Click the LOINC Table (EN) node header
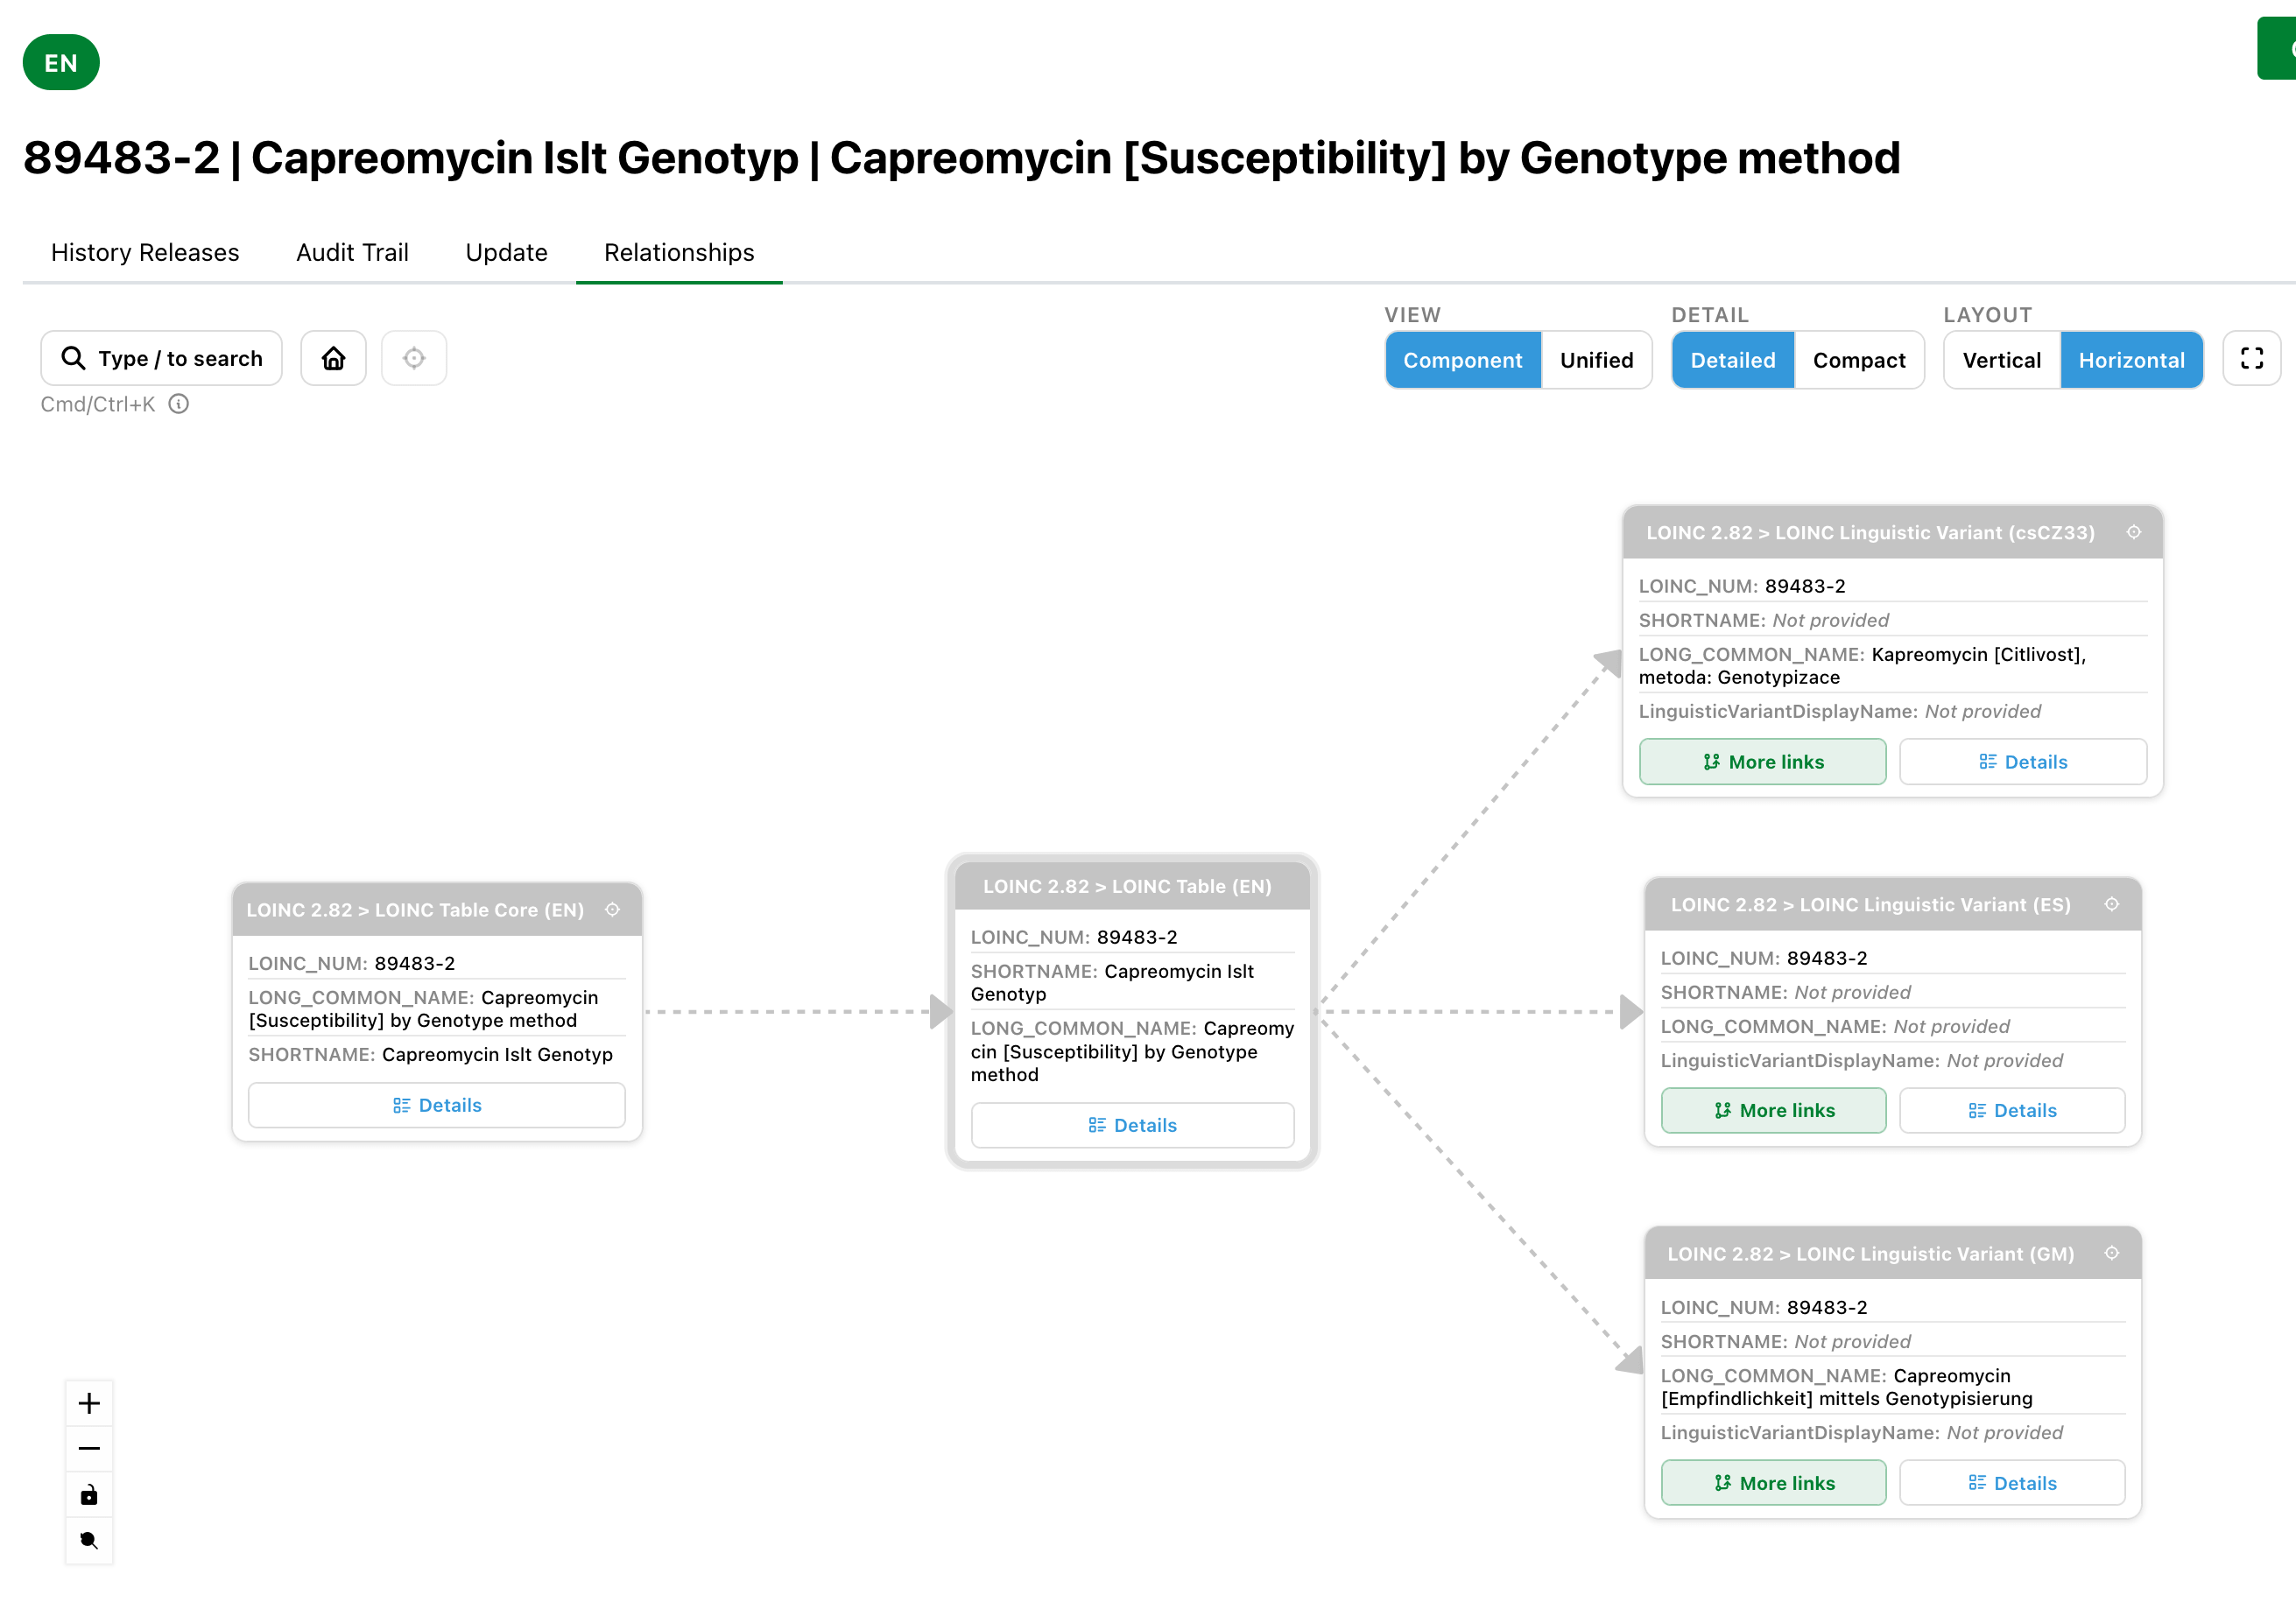This screenshot has height=1609, width=2296. click(1132, 886)
